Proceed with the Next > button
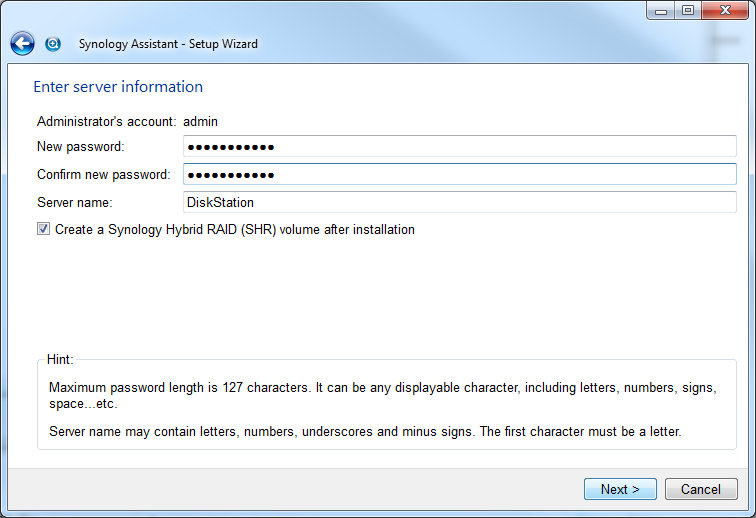 [x=620, y=489]
